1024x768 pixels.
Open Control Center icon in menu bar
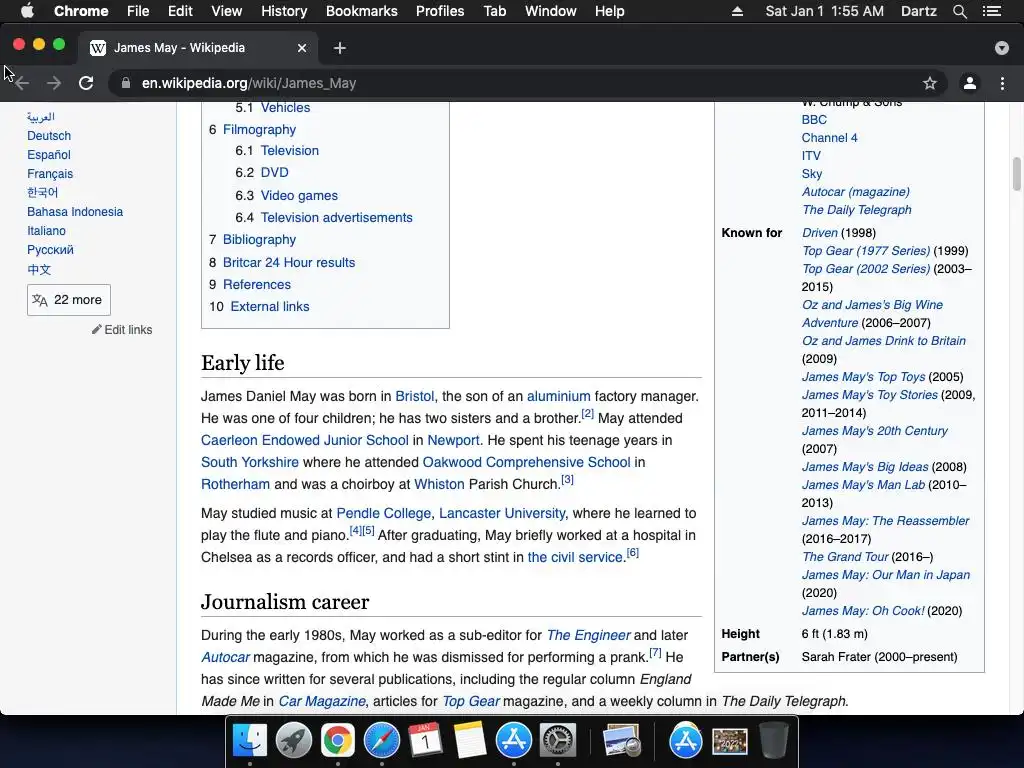pyautogui.click(x=992, y=11)
